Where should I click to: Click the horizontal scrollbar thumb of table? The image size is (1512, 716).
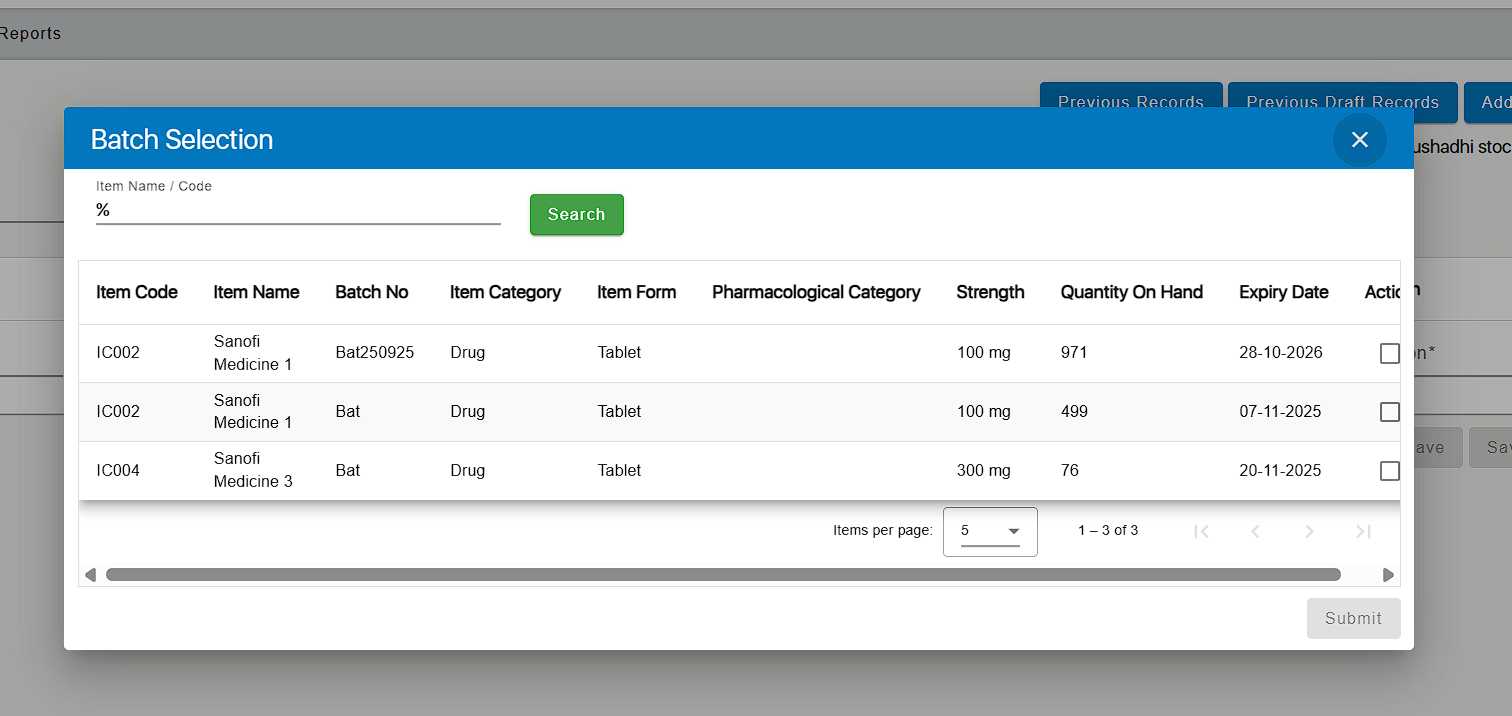click(x=722, y=575)
